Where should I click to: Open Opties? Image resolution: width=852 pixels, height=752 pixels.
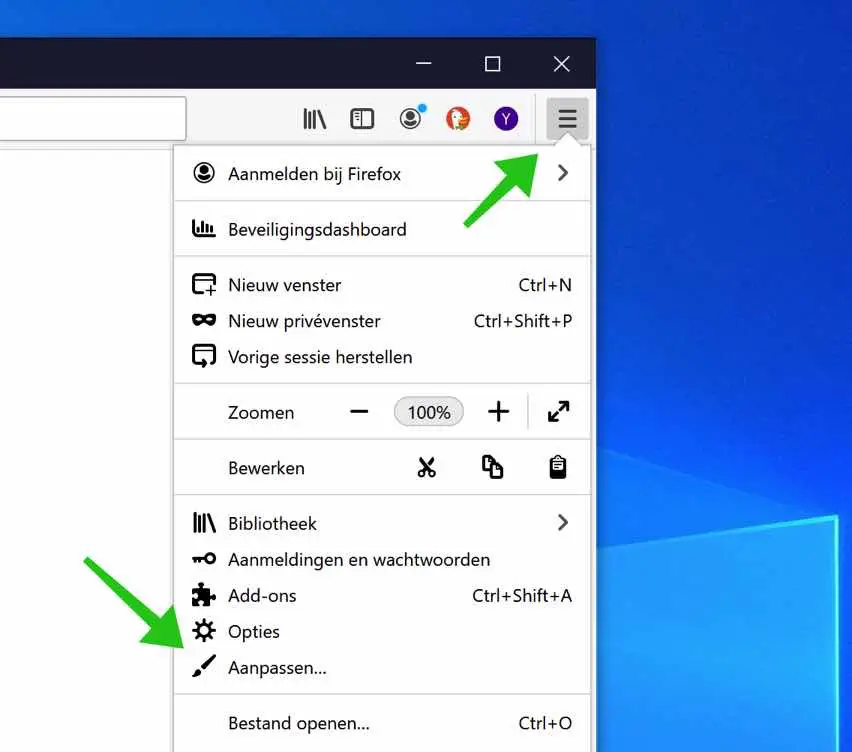382,631
